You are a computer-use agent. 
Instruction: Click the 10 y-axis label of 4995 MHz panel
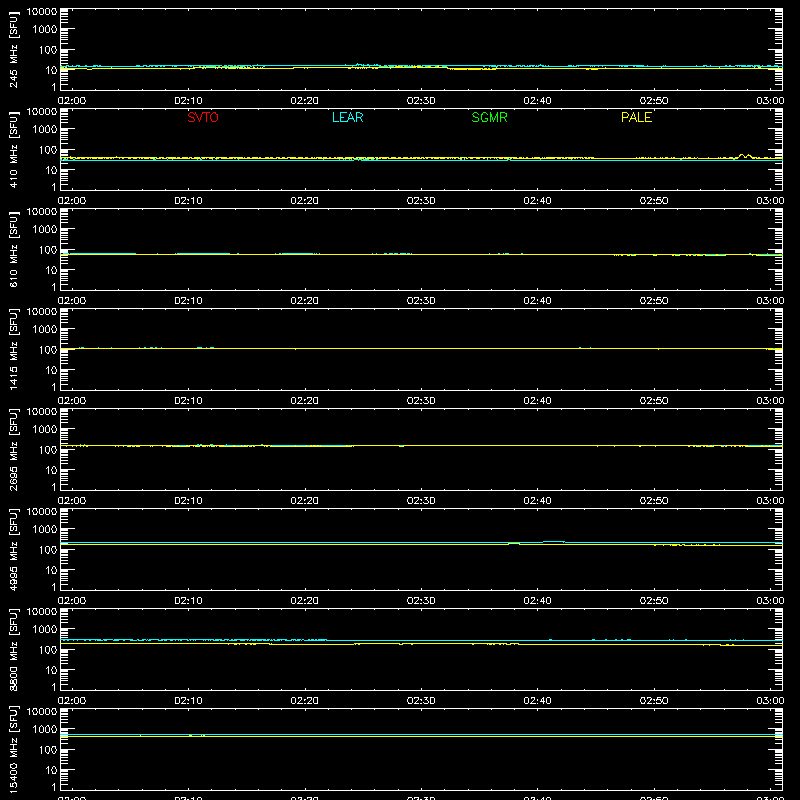click(51, 570)
